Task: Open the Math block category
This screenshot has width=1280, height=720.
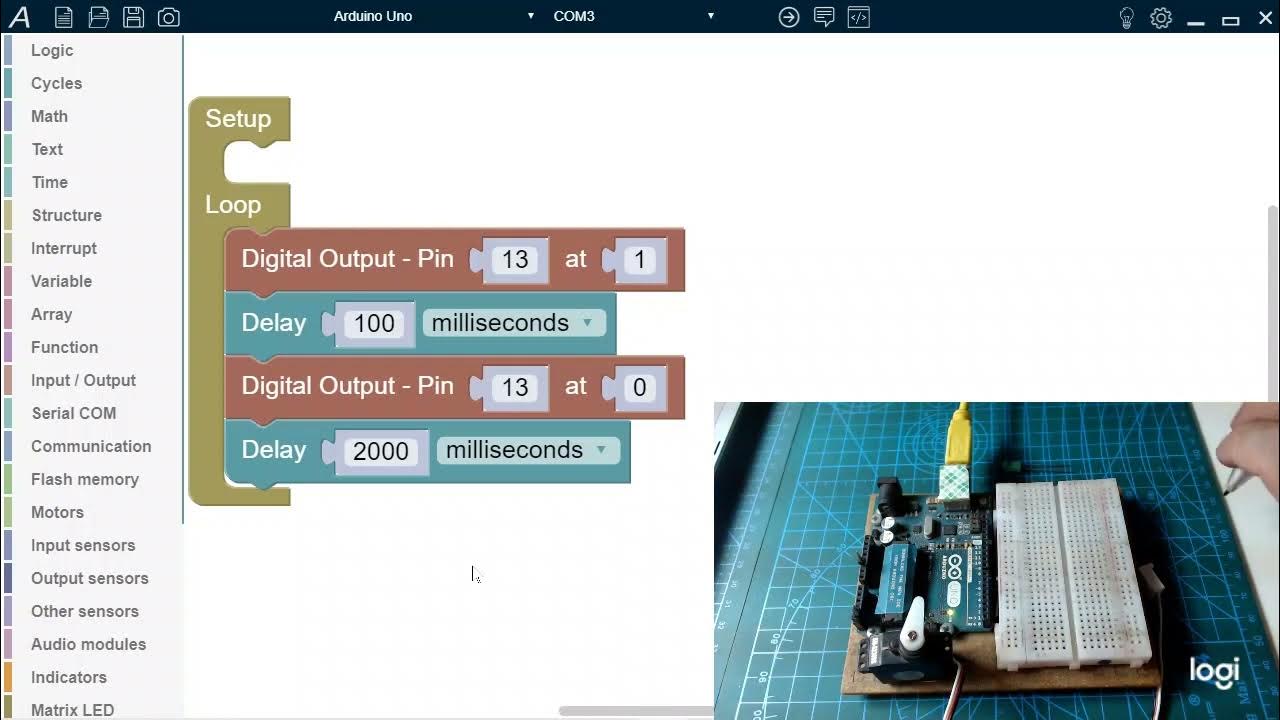Action: (49, 116)
